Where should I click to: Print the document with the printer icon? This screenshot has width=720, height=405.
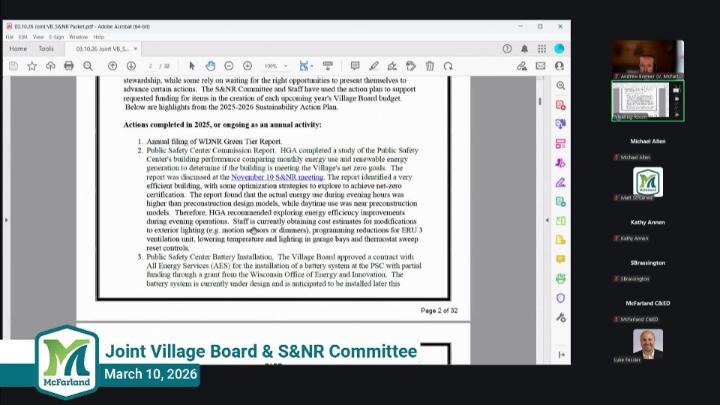click(69, 66)
